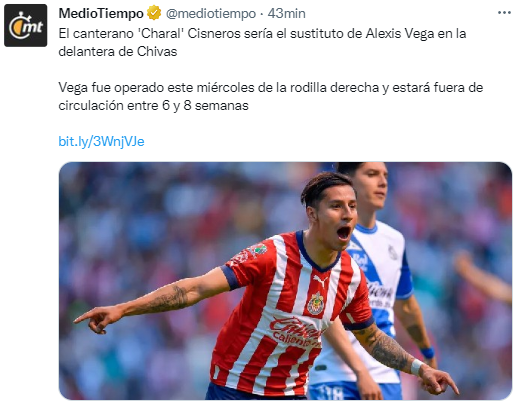Viewport: 521px width, 405px height.
Task: Open the three-dot more options menu
Action: click(504, 13)
